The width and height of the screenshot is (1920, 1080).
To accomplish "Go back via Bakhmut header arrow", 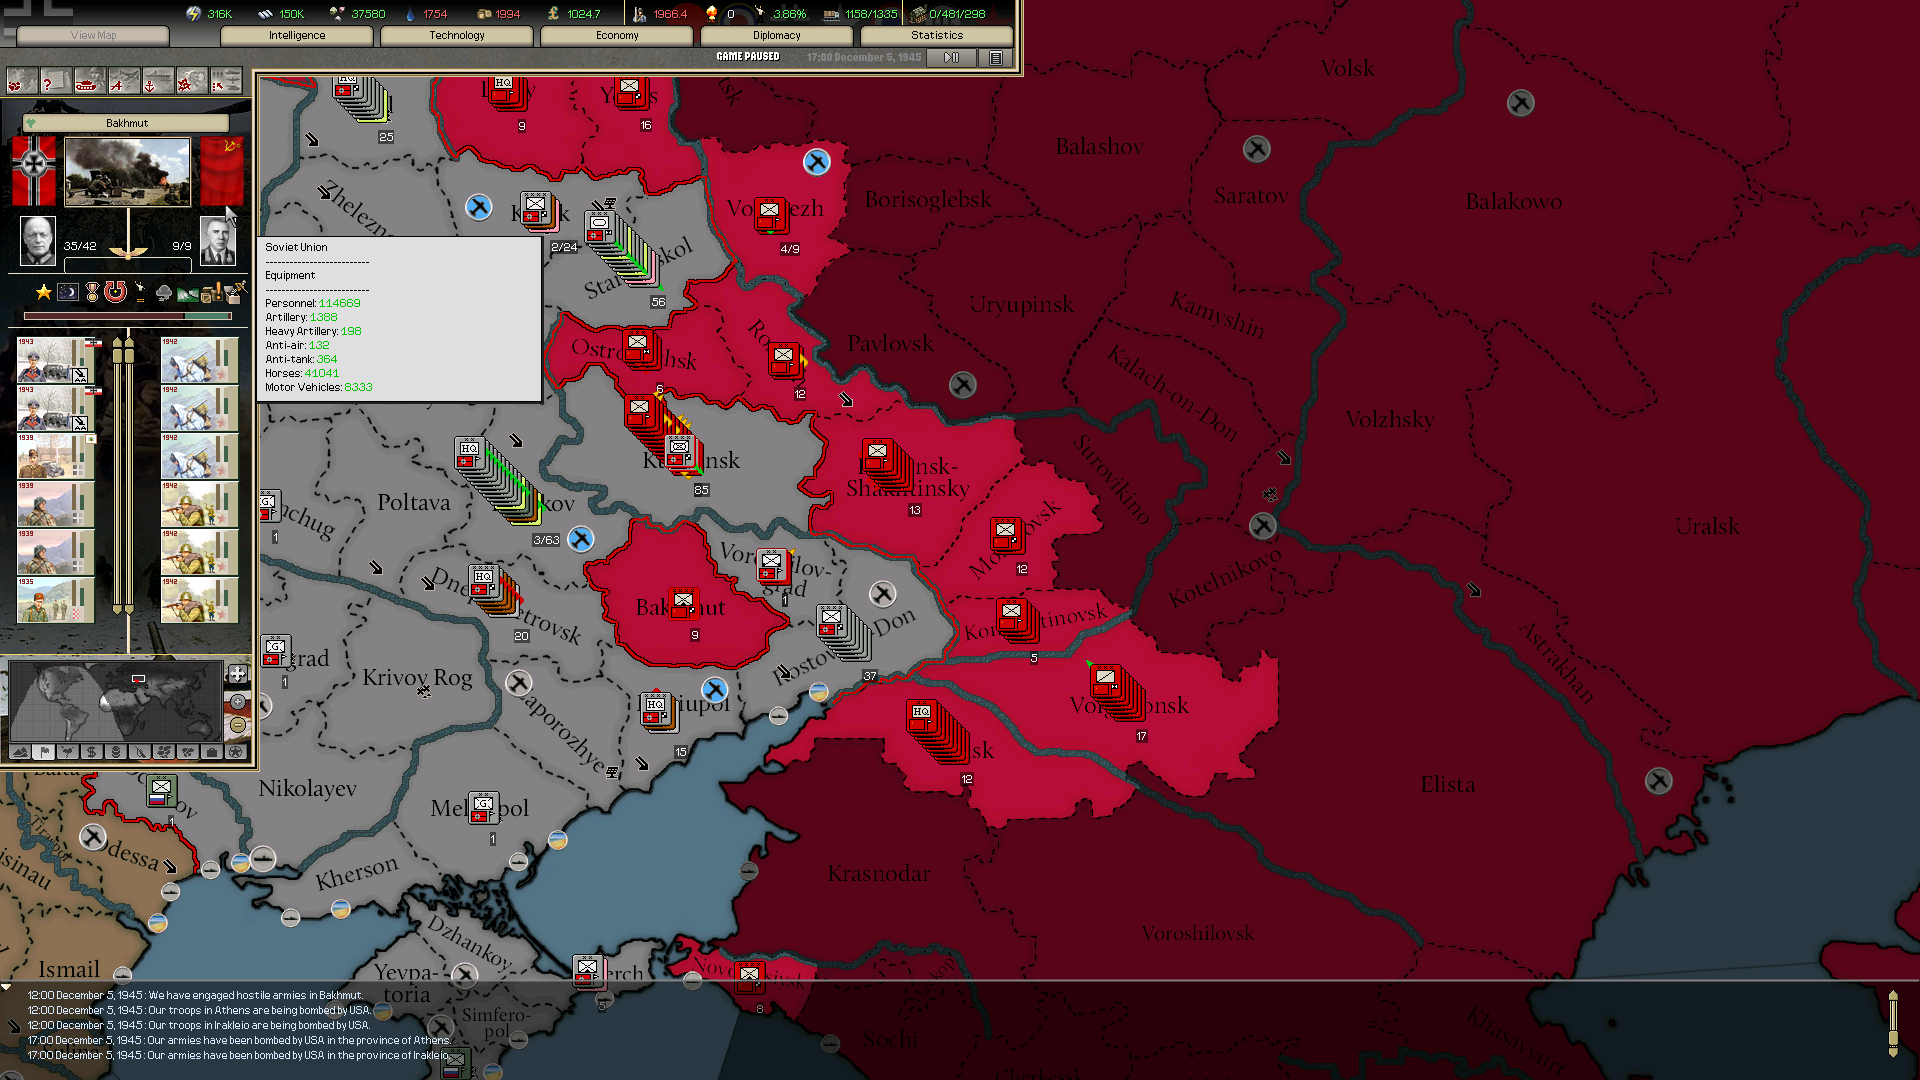I will [30, 123].
